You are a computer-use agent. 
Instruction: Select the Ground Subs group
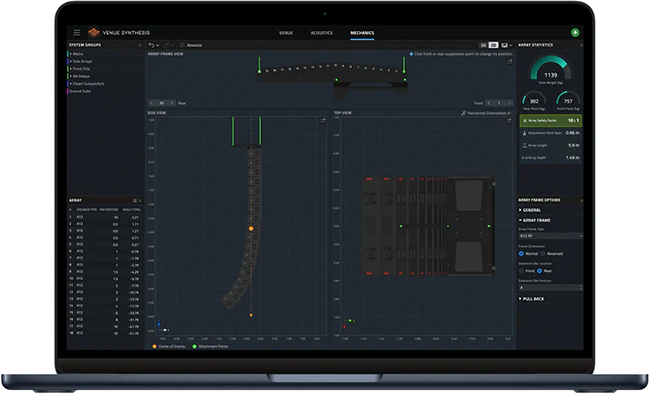[80, 91]
